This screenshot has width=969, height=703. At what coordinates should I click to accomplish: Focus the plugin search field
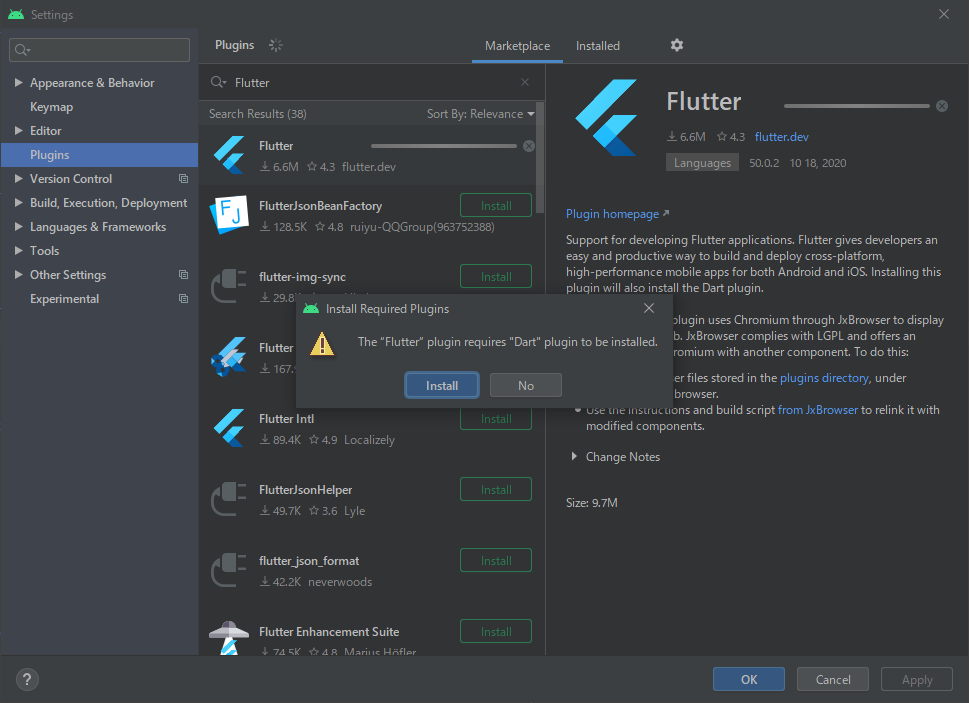click(x=371, y=83)
